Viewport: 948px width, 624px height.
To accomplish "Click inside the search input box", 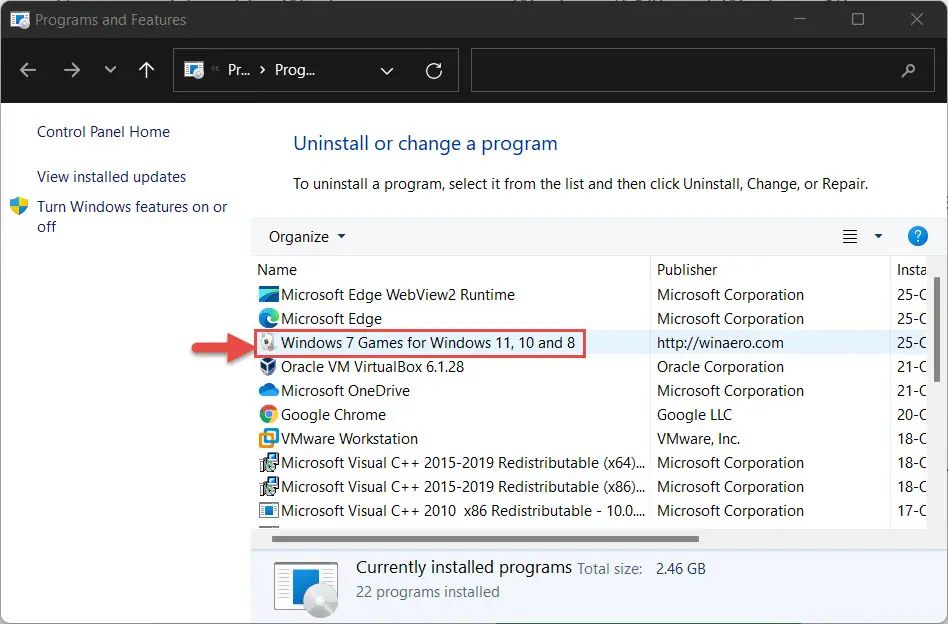I will coord(683,70).
